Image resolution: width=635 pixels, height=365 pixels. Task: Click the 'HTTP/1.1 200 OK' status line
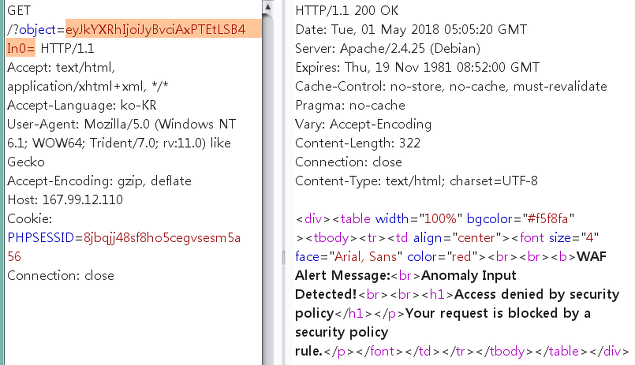point(347,11)
